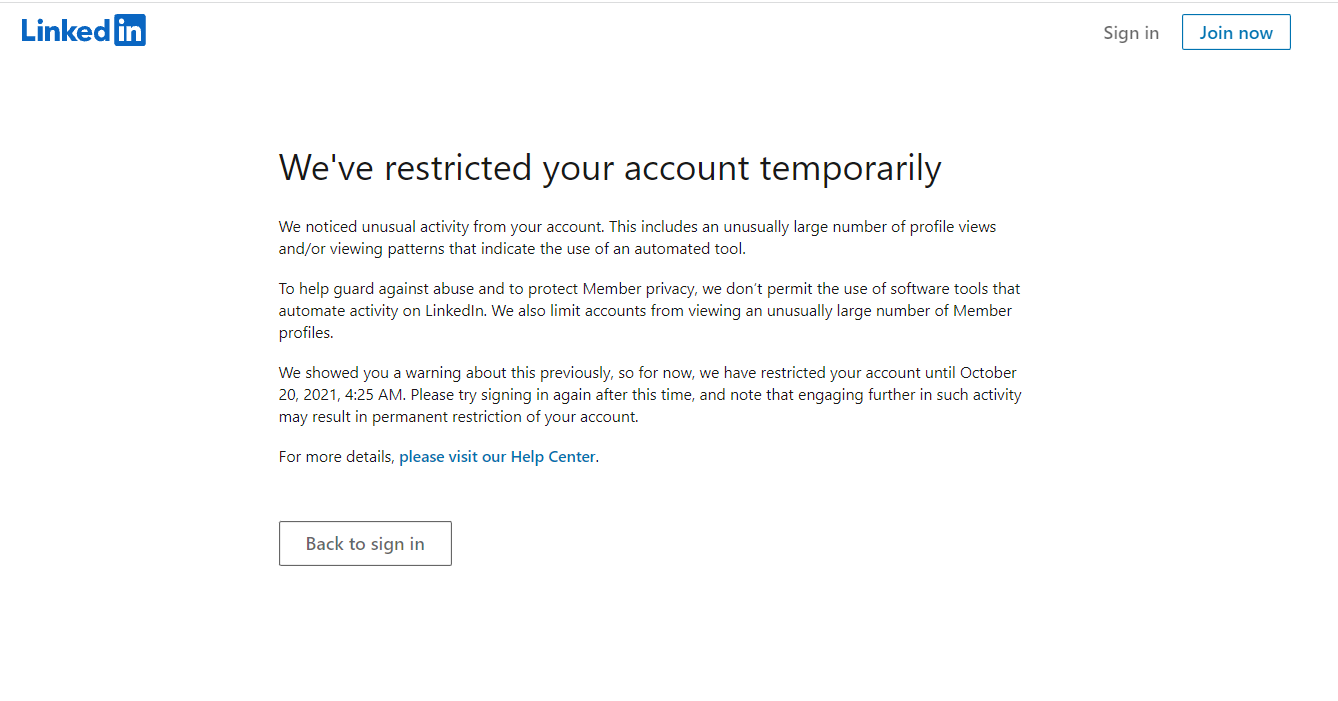This screenshot has height=701, width=1338.
Task: Click the word "temporarily" in the heading
Action: point(850,168)
